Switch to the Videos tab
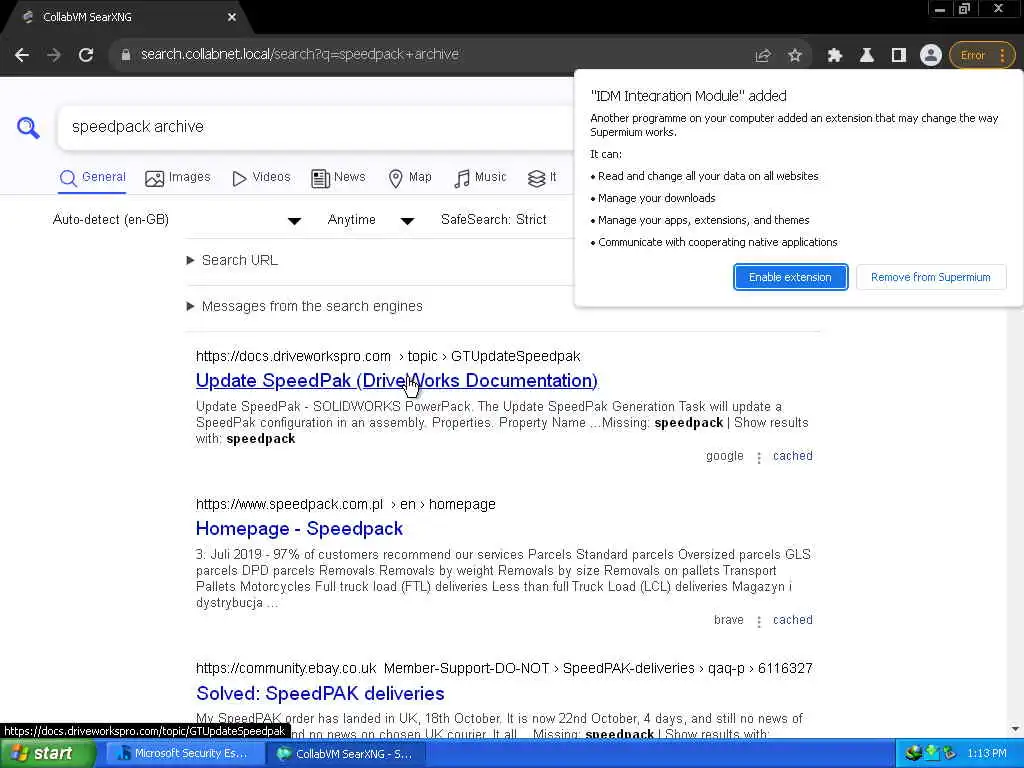Screen dimensions: 1024x768 click(x=261, y=178)
